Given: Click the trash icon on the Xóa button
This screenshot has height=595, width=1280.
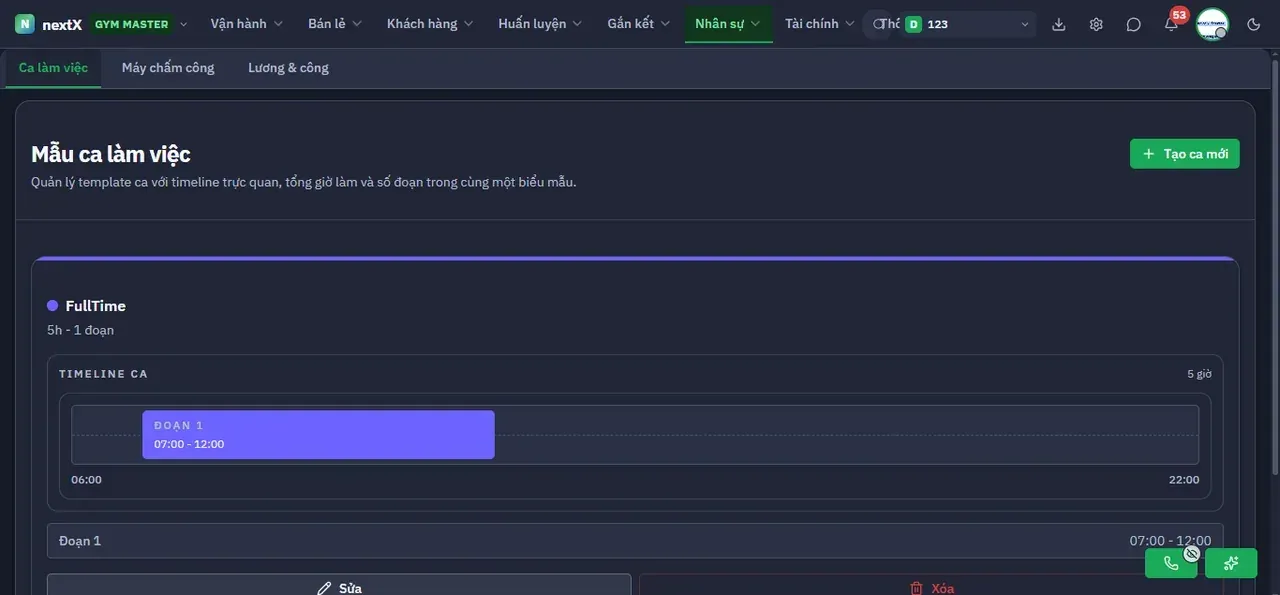Looking at the screenshot, I should pyautogui.click(x=916, y=588).
